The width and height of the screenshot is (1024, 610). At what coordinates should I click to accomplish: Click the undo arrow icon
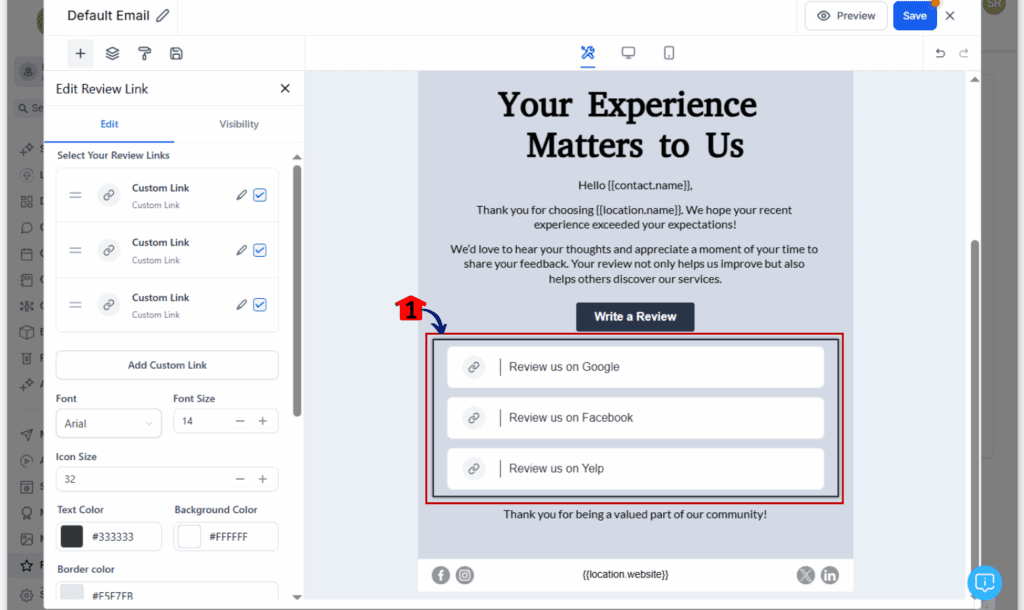[939, 53]
